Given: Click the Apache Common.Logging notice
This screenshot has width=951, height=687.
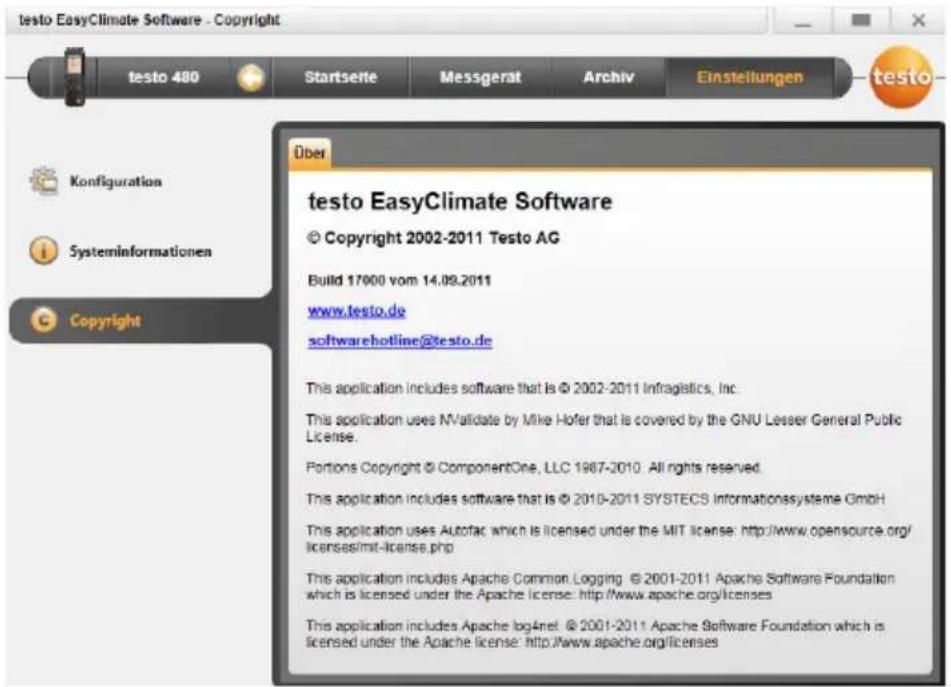Looking at the screenshot, I should click(600, 586).
